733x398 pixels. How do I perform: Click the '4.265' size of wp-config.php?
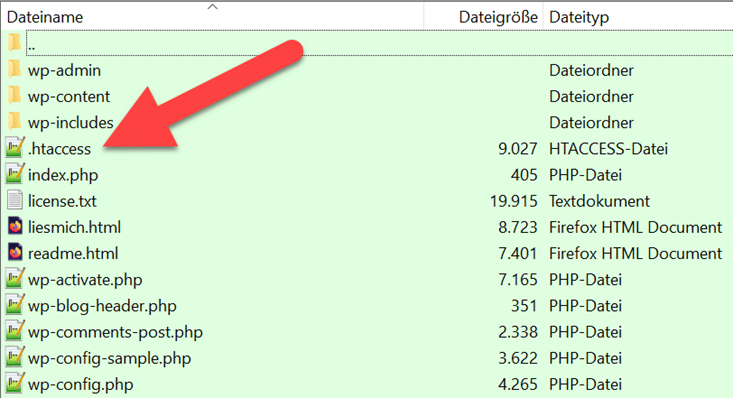[517, 384]
